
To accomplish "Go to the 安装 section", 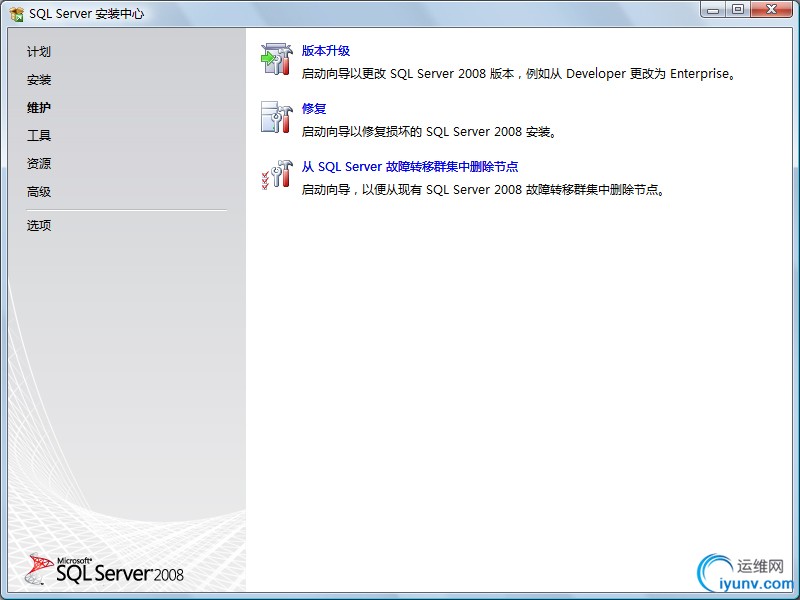I will (x=39, y=80).
